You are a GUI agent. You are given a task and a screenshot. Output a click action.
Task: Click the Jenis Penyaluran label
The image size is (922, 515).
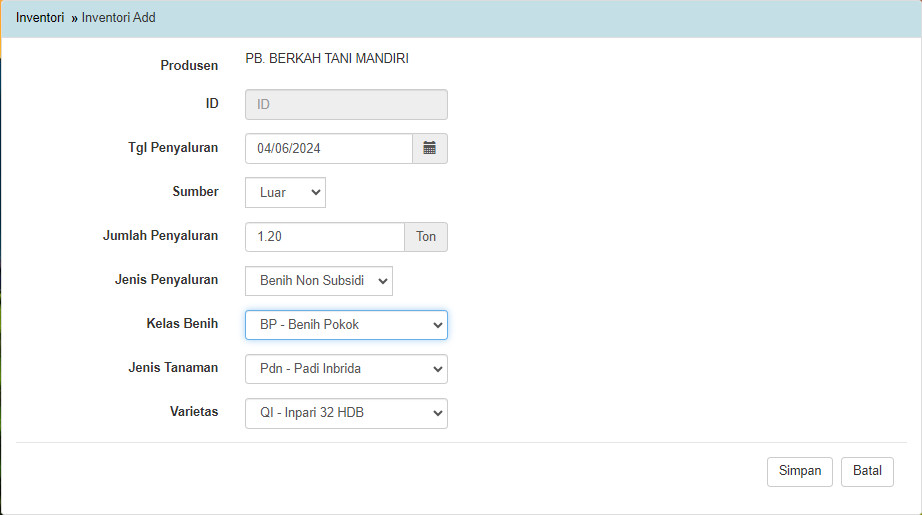(166, 280)
